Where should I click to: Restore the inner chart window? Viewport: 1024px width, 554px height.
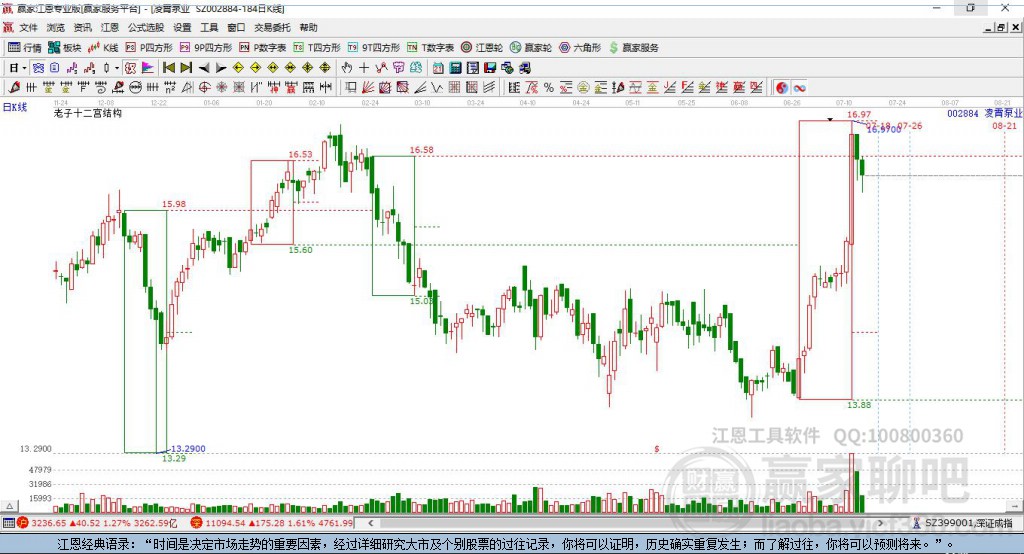coord(1001,27)
